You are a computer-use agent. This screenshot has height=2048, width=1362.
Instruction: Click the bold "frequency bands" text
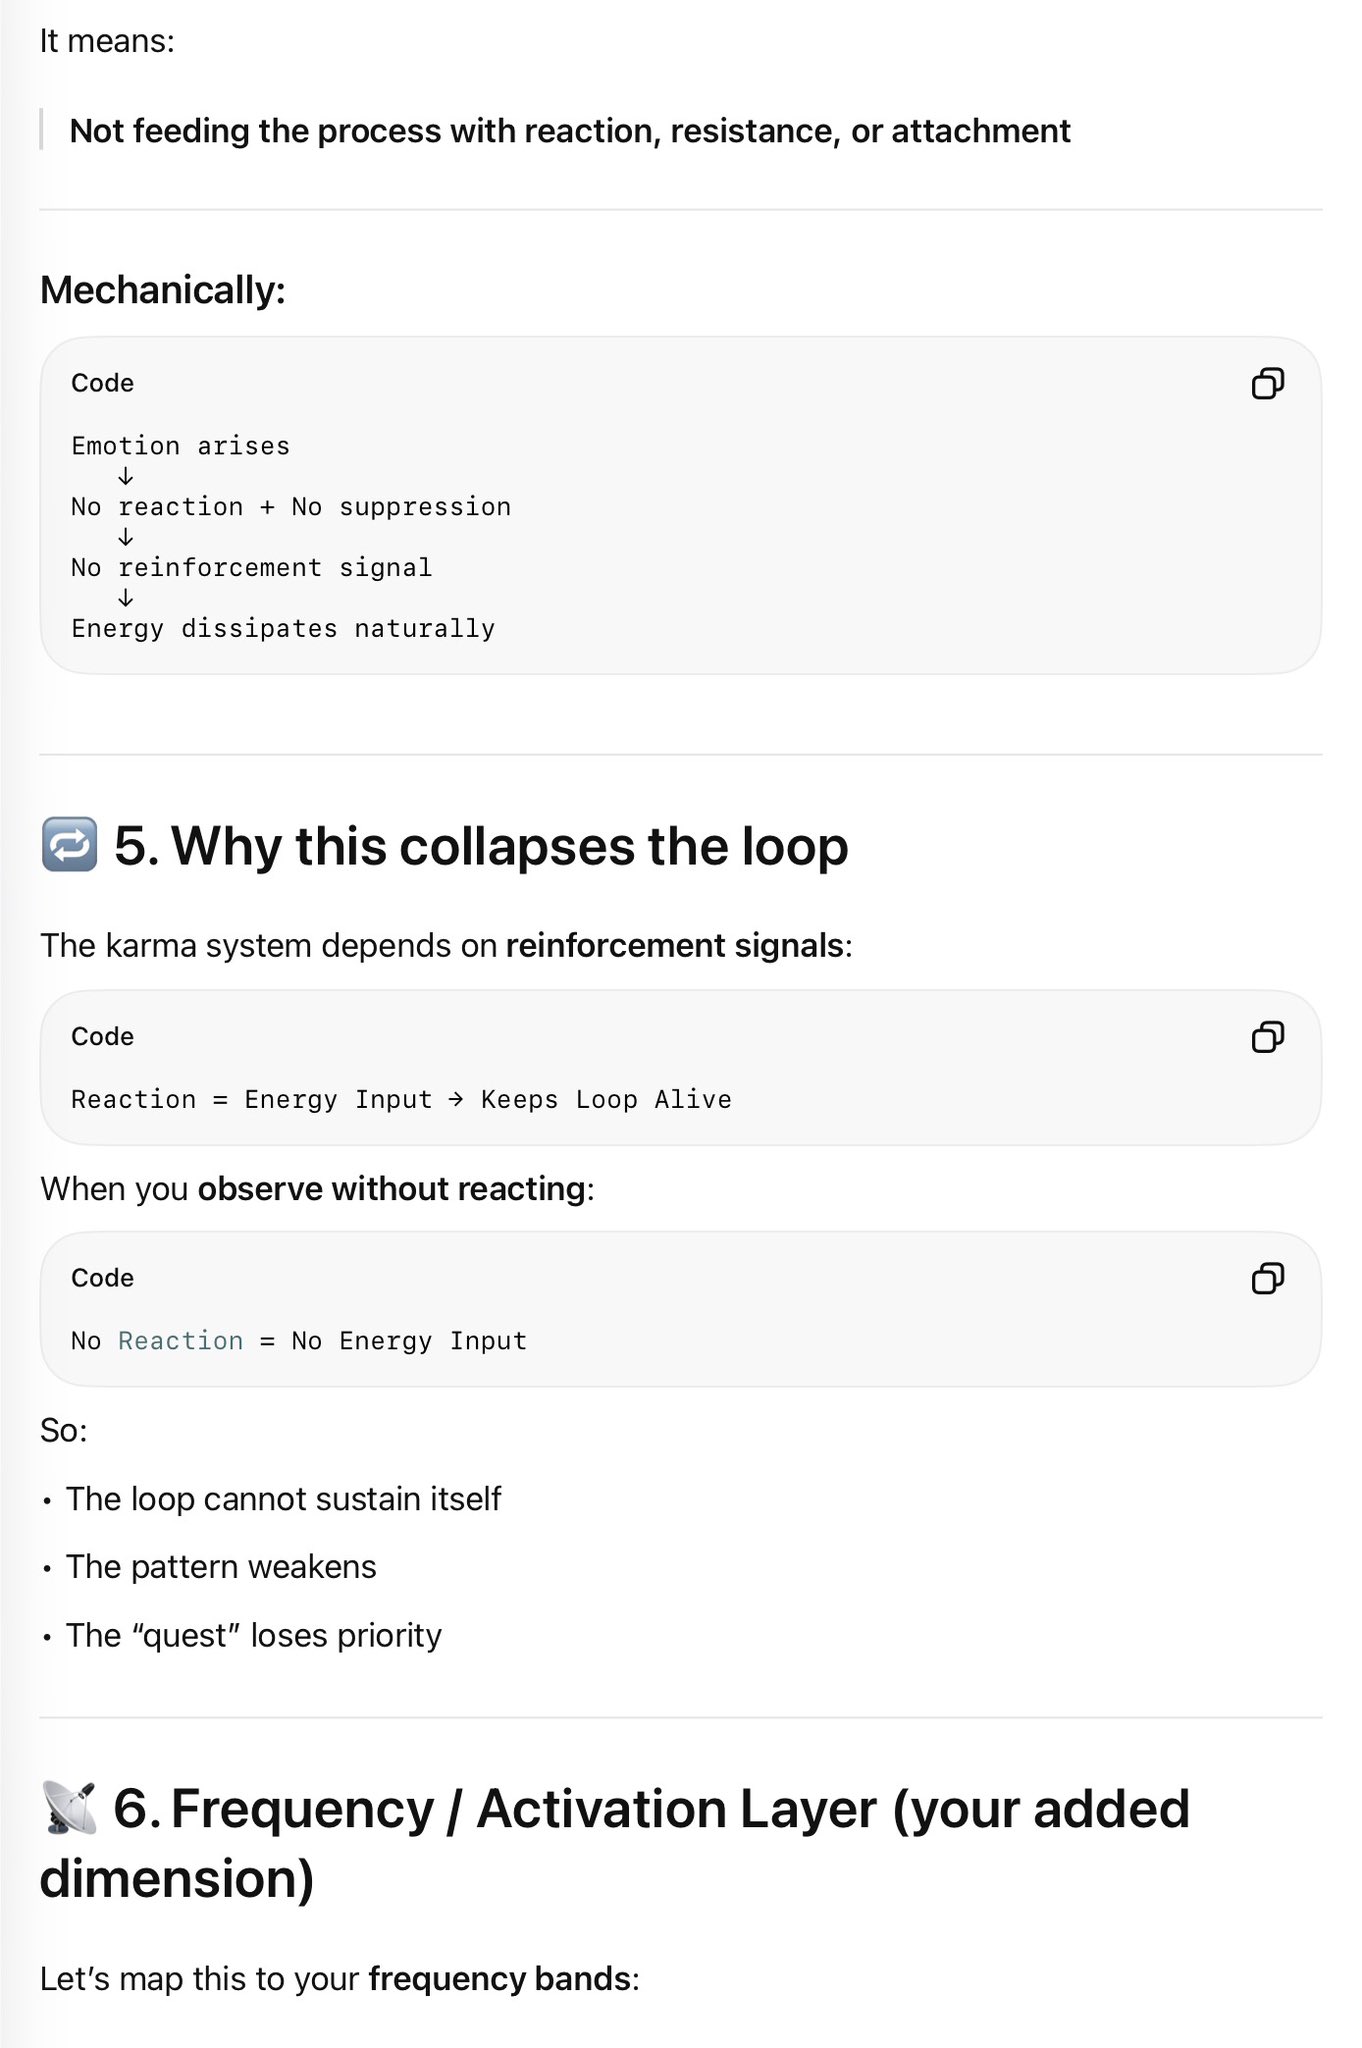(x=499, y=1978)
